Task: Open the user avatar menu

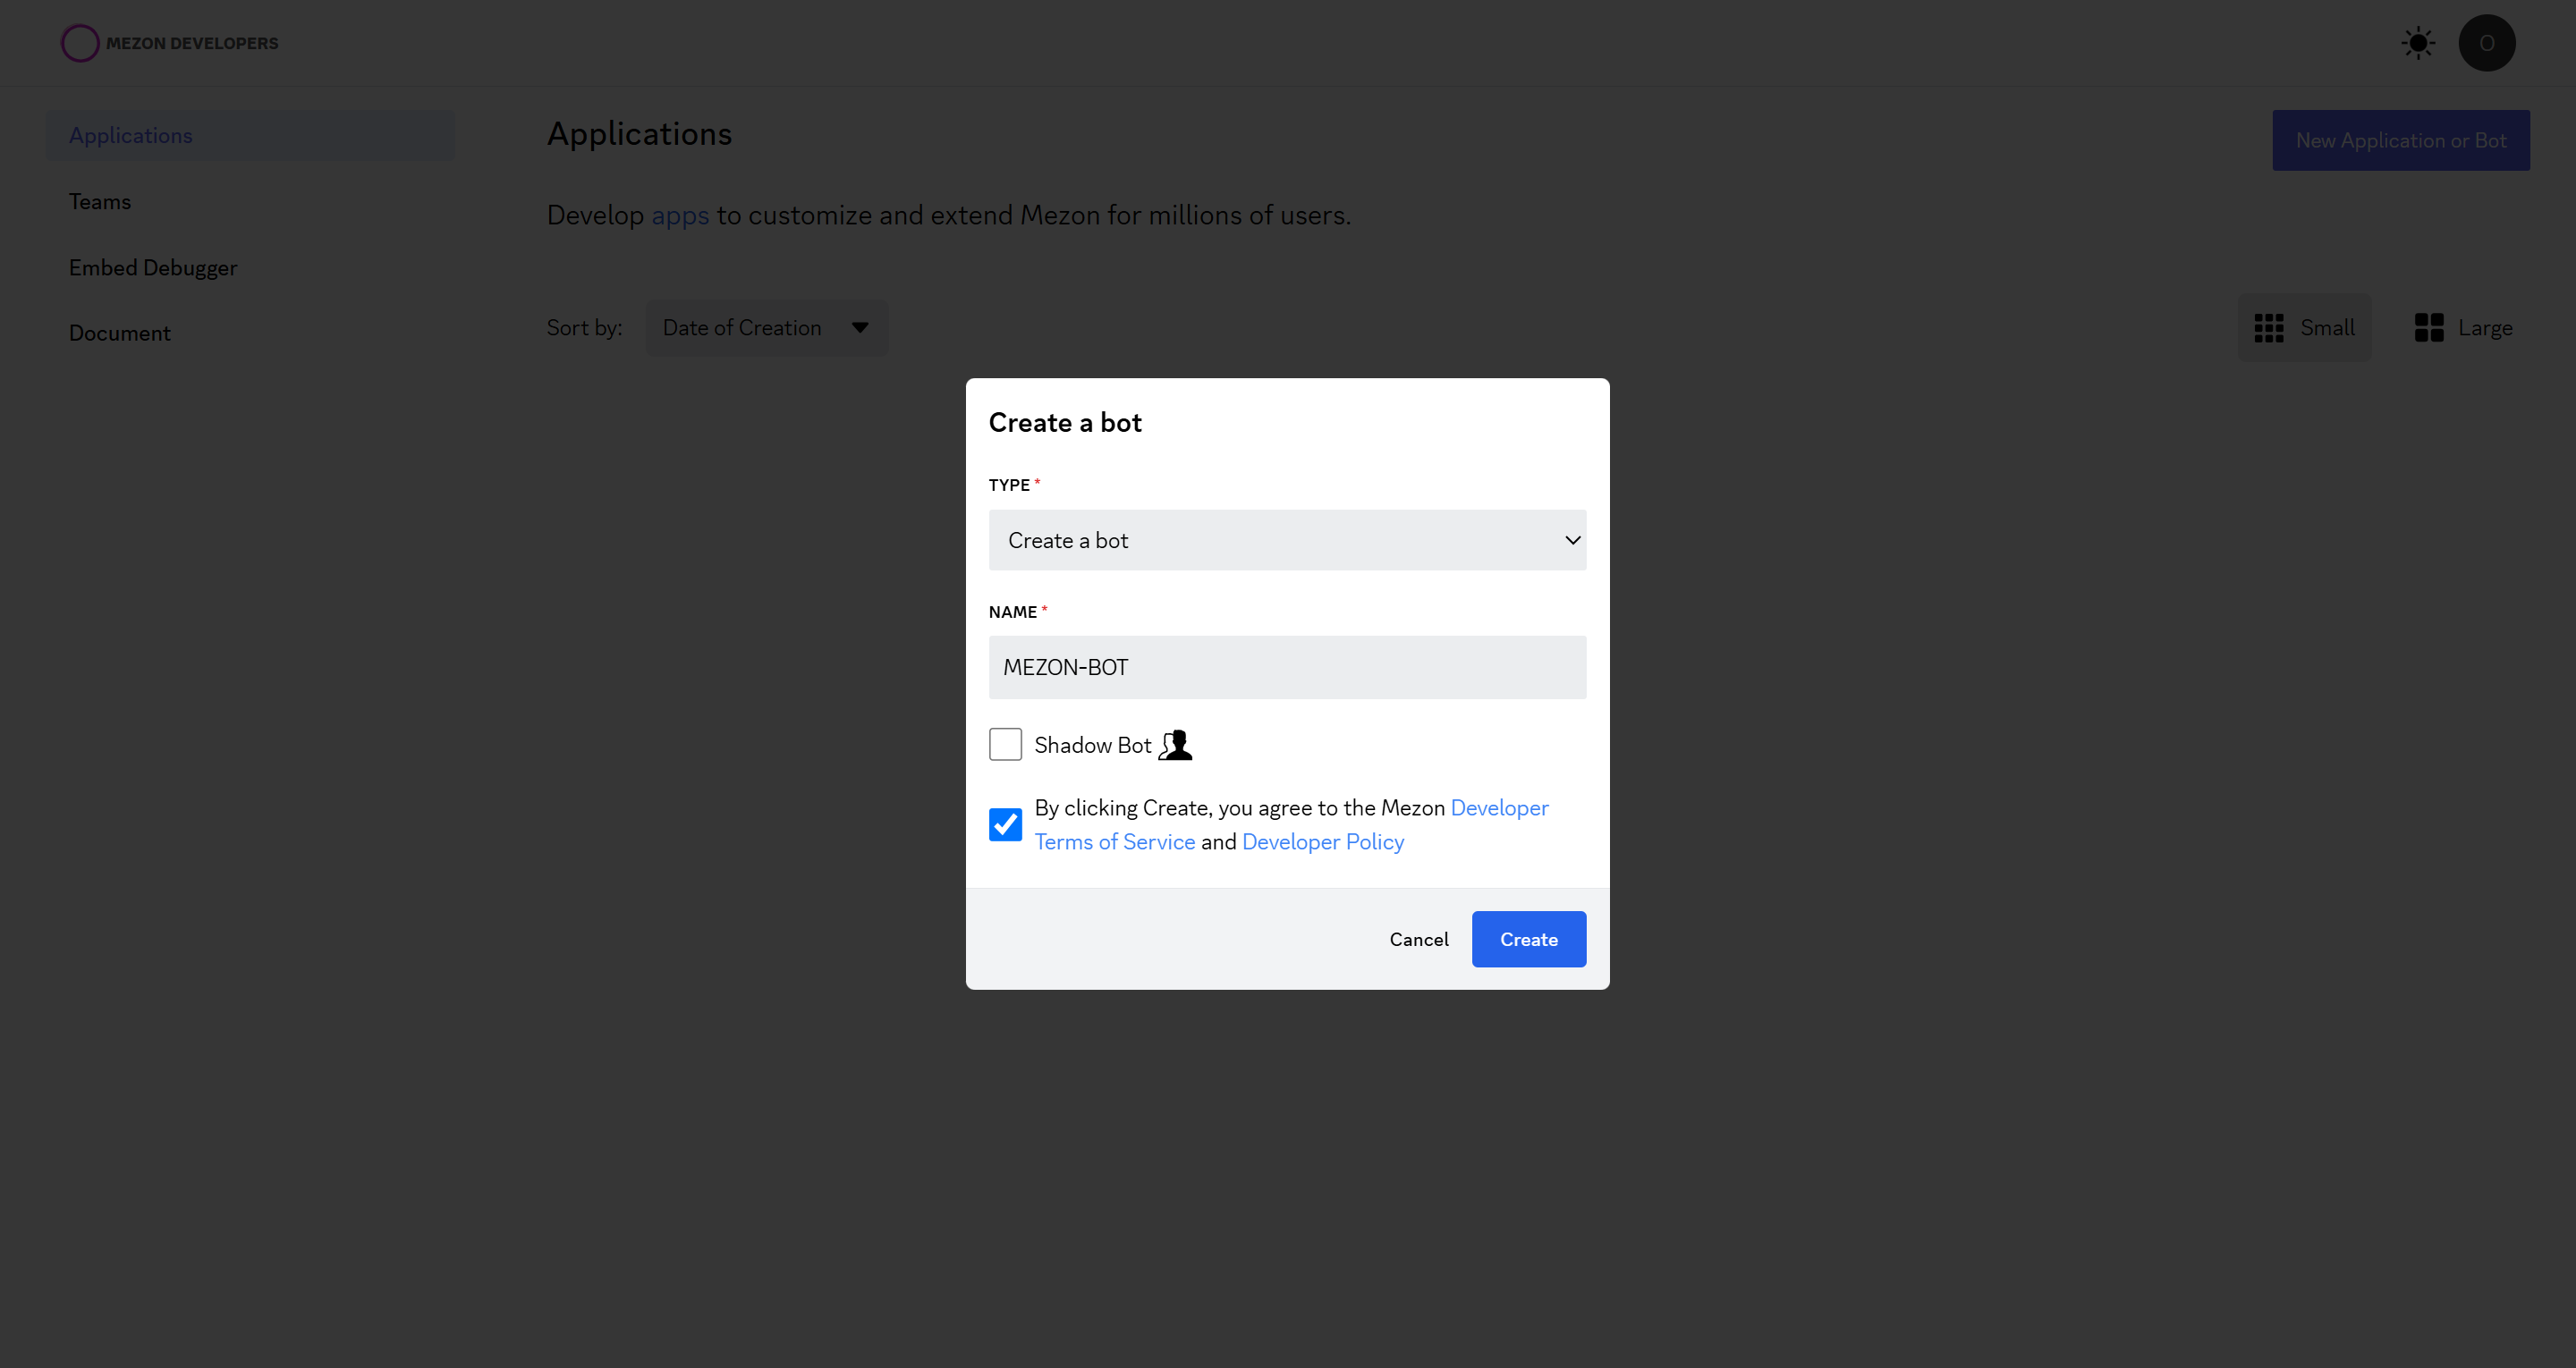Action: (2486, 43)
